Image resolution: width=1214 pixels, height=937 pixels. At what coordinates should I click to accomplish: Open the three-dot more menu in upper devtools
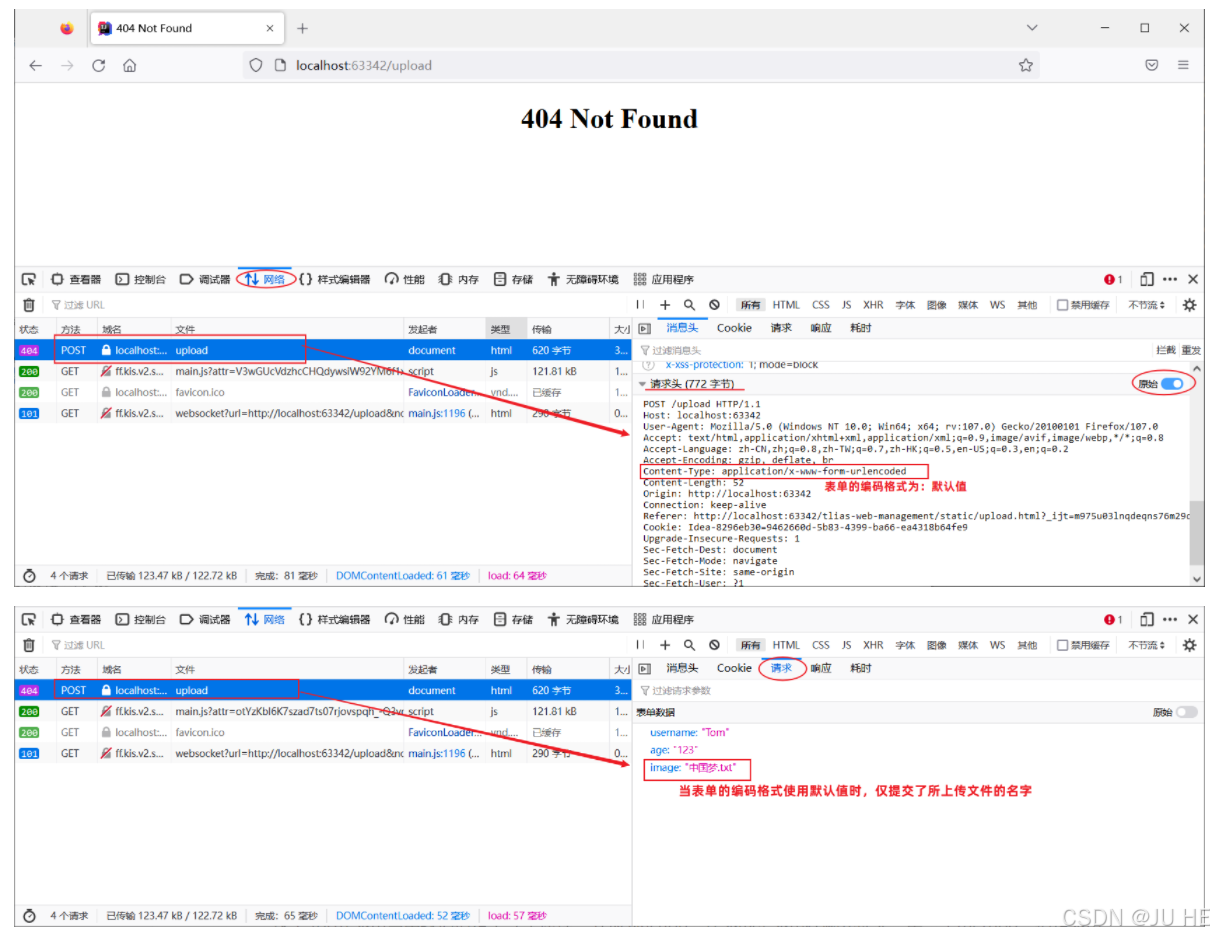coord(1170,280)
